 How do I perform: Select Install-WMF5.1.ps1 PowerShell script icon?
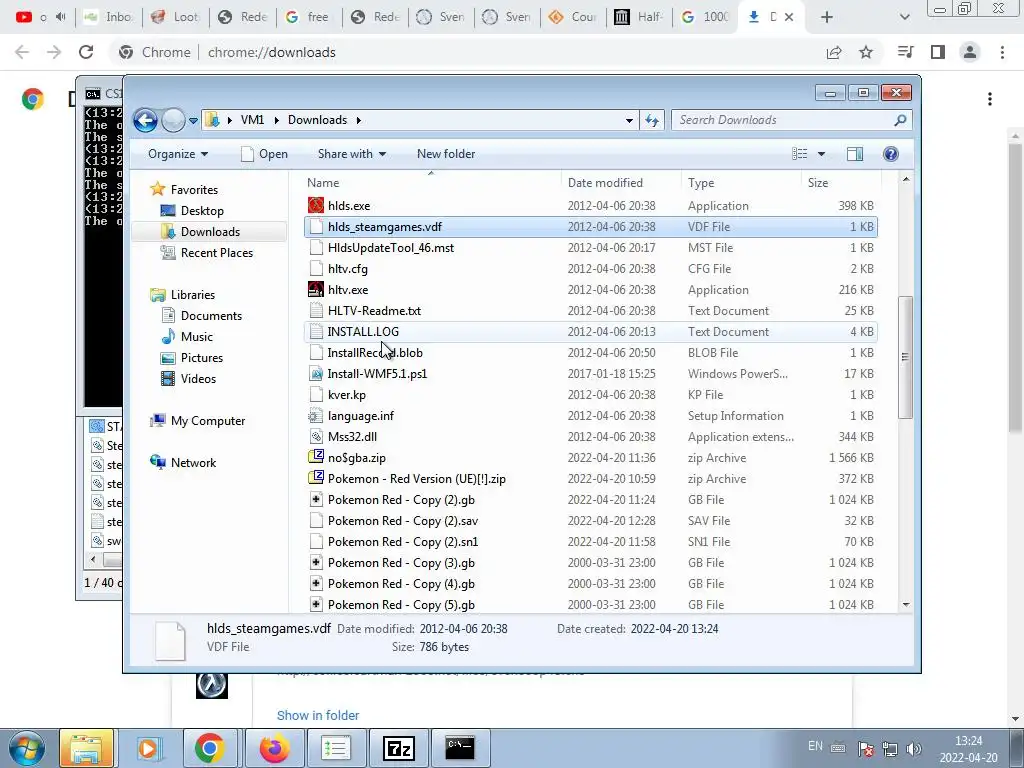(x=316, y=374)
